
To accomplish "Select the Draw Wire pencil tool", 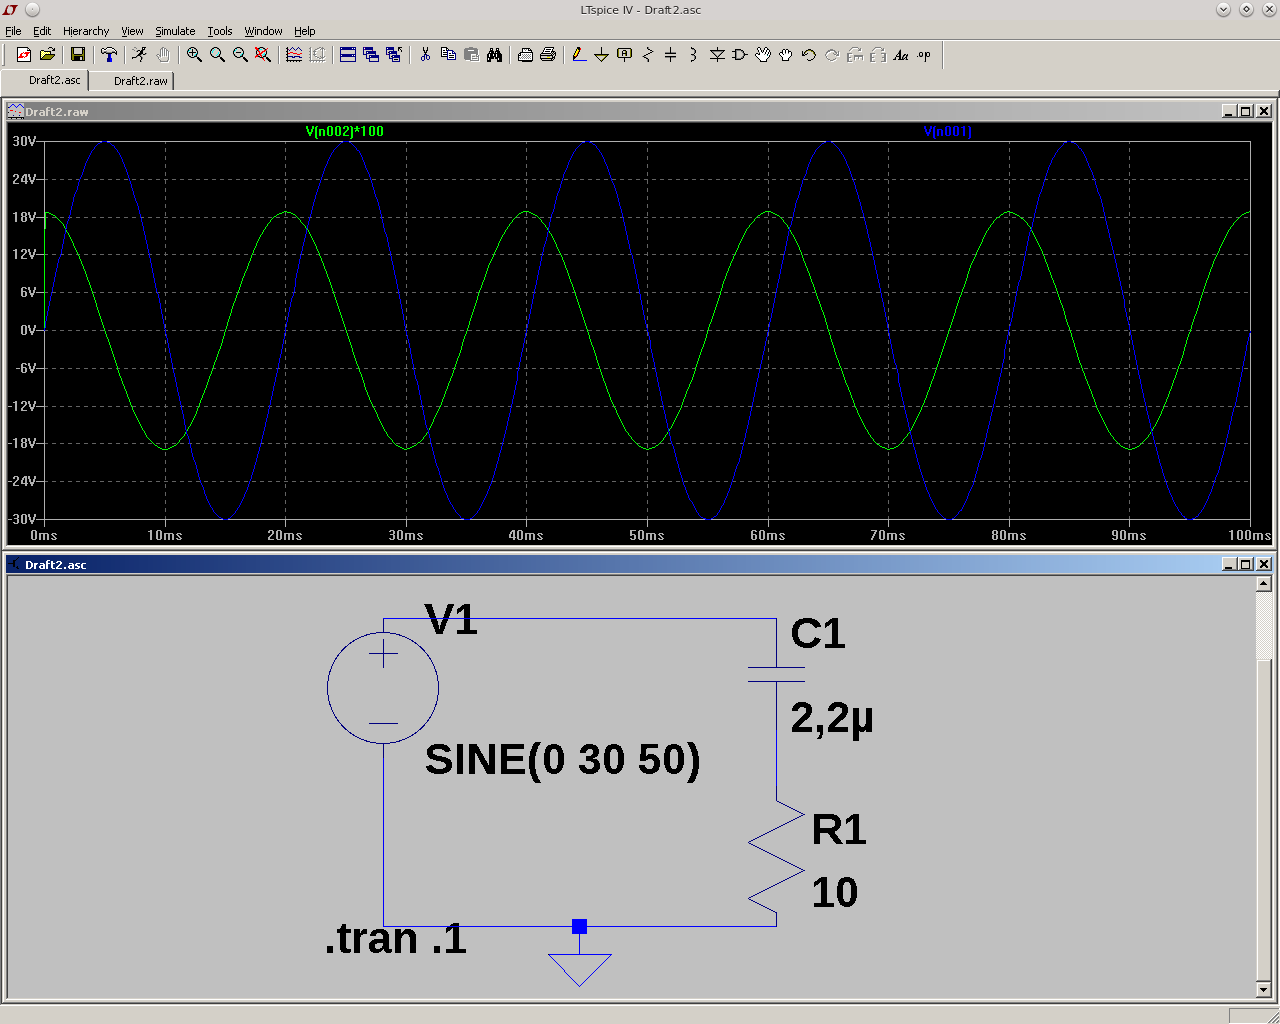I will coord(579,55).
